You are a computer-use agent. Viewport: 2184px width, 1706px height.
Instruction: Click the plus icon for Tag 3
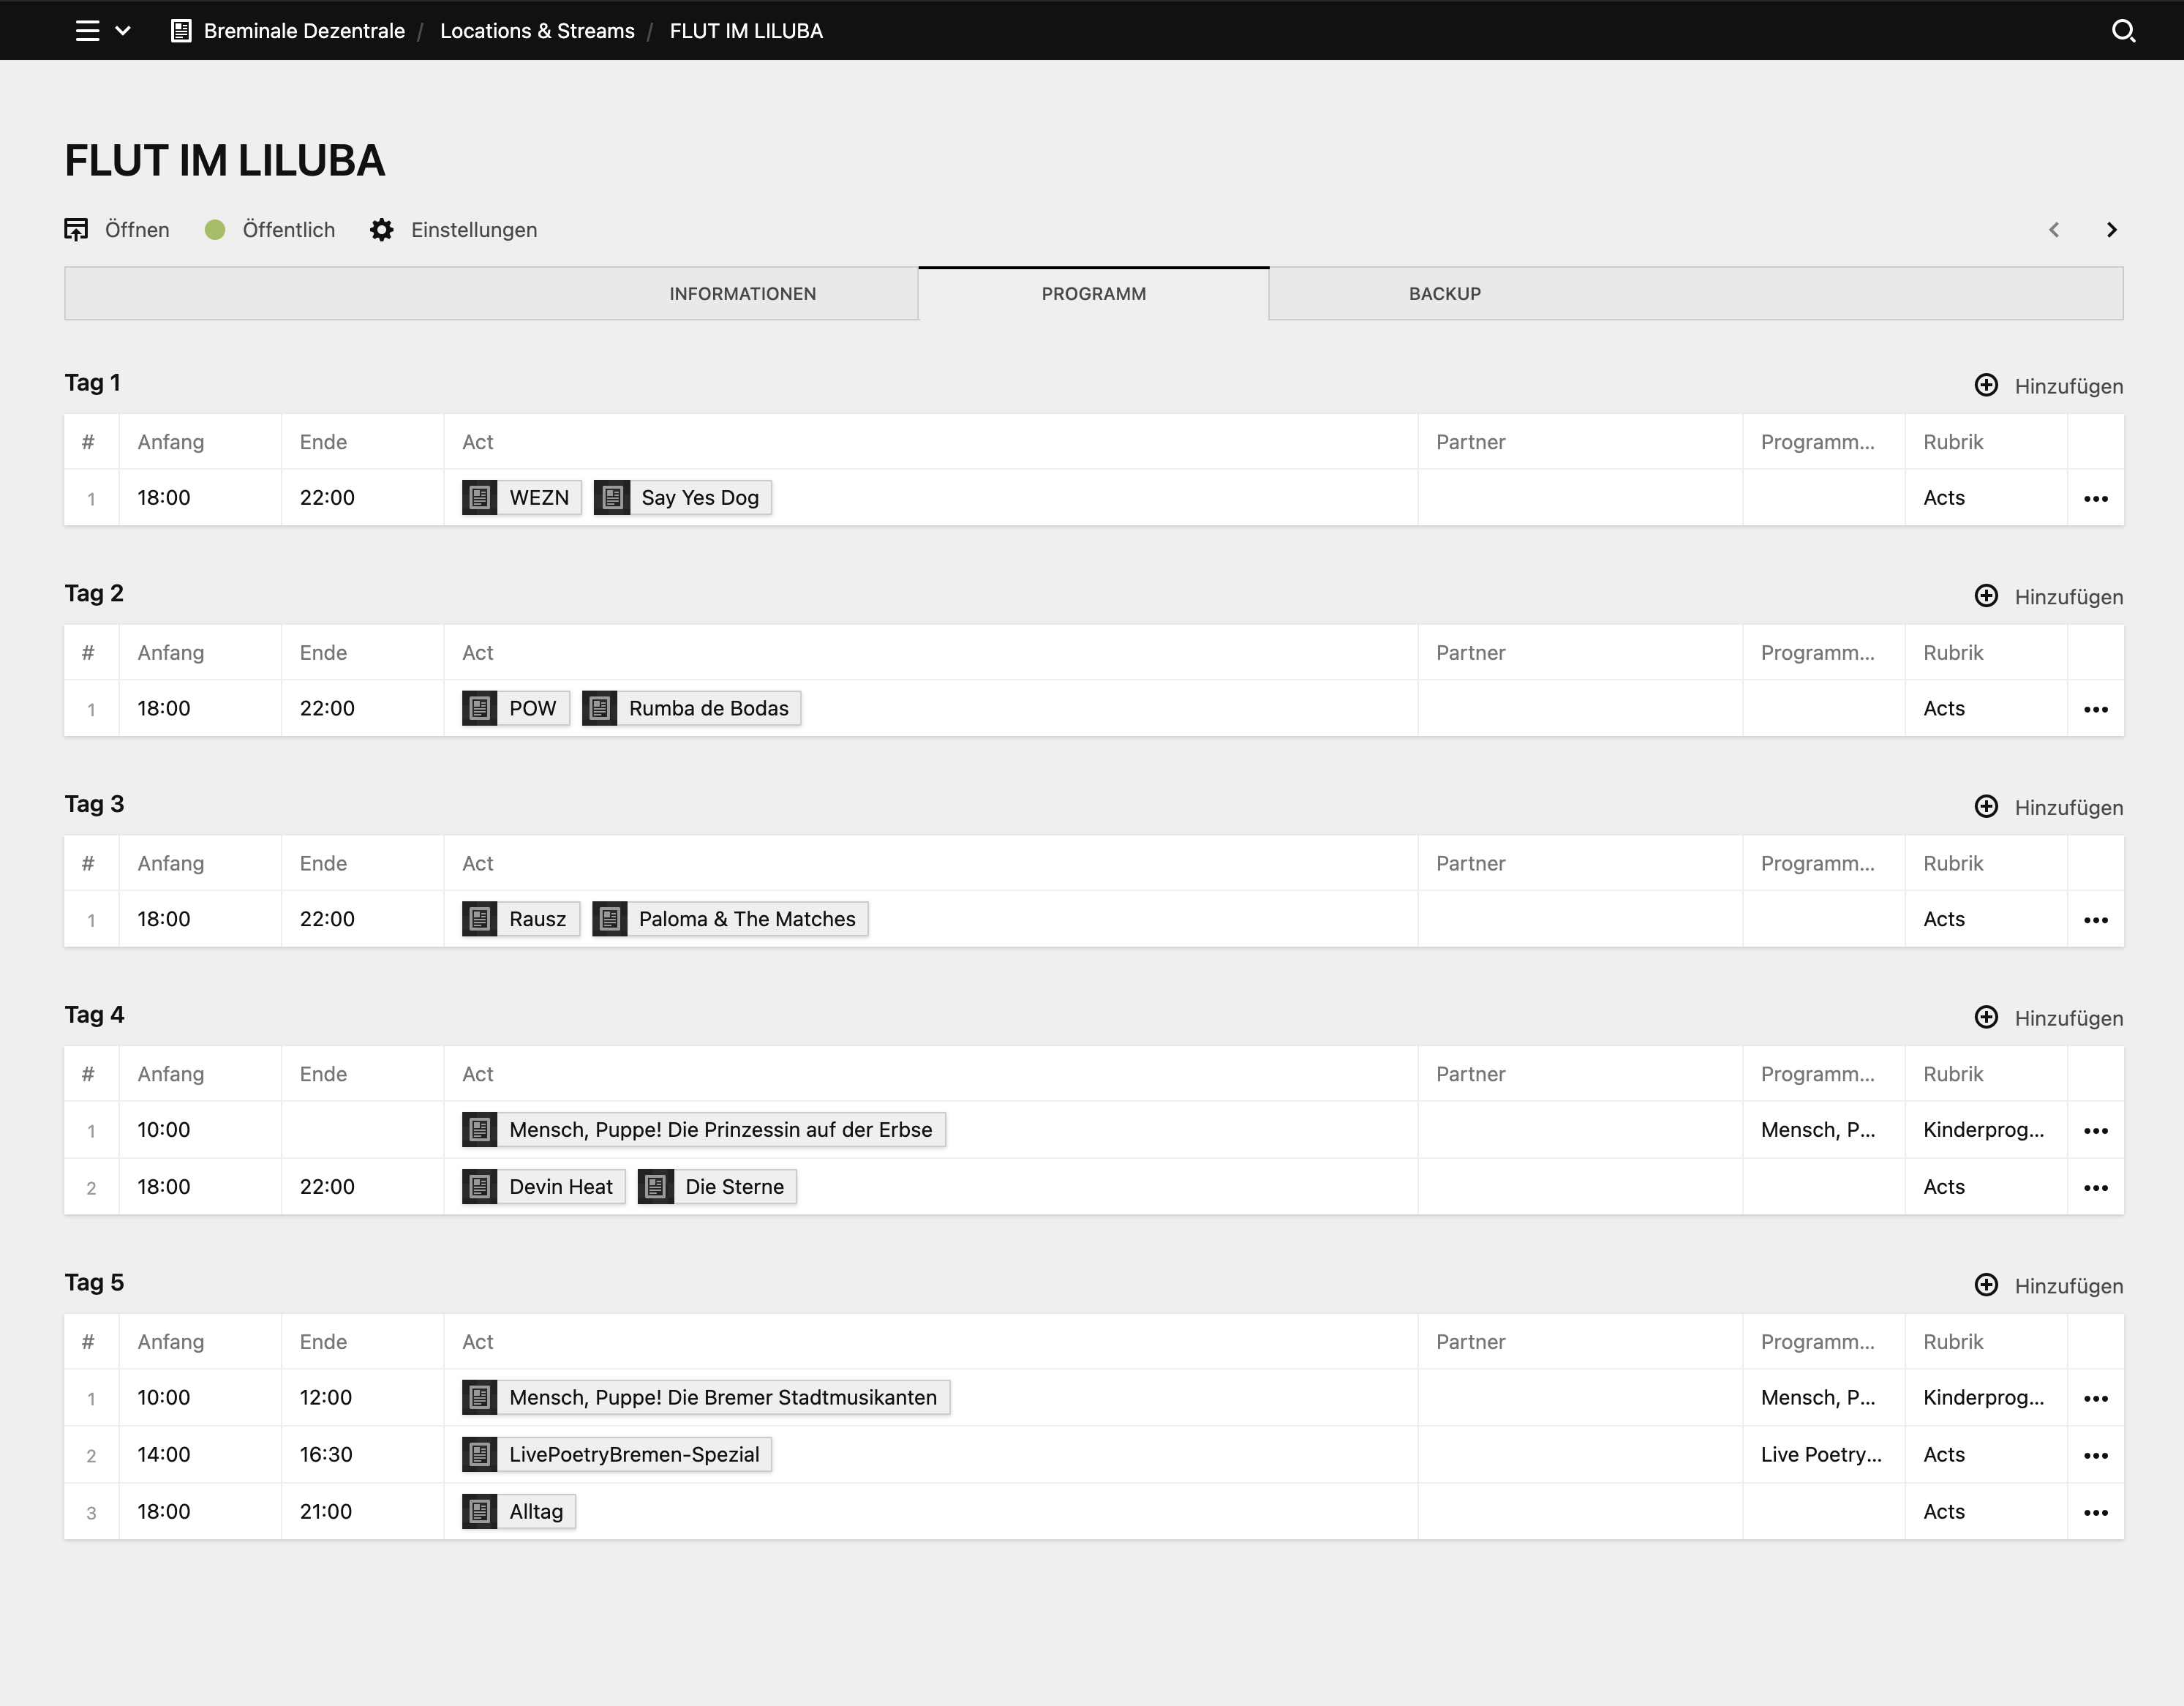[1986, 807]
